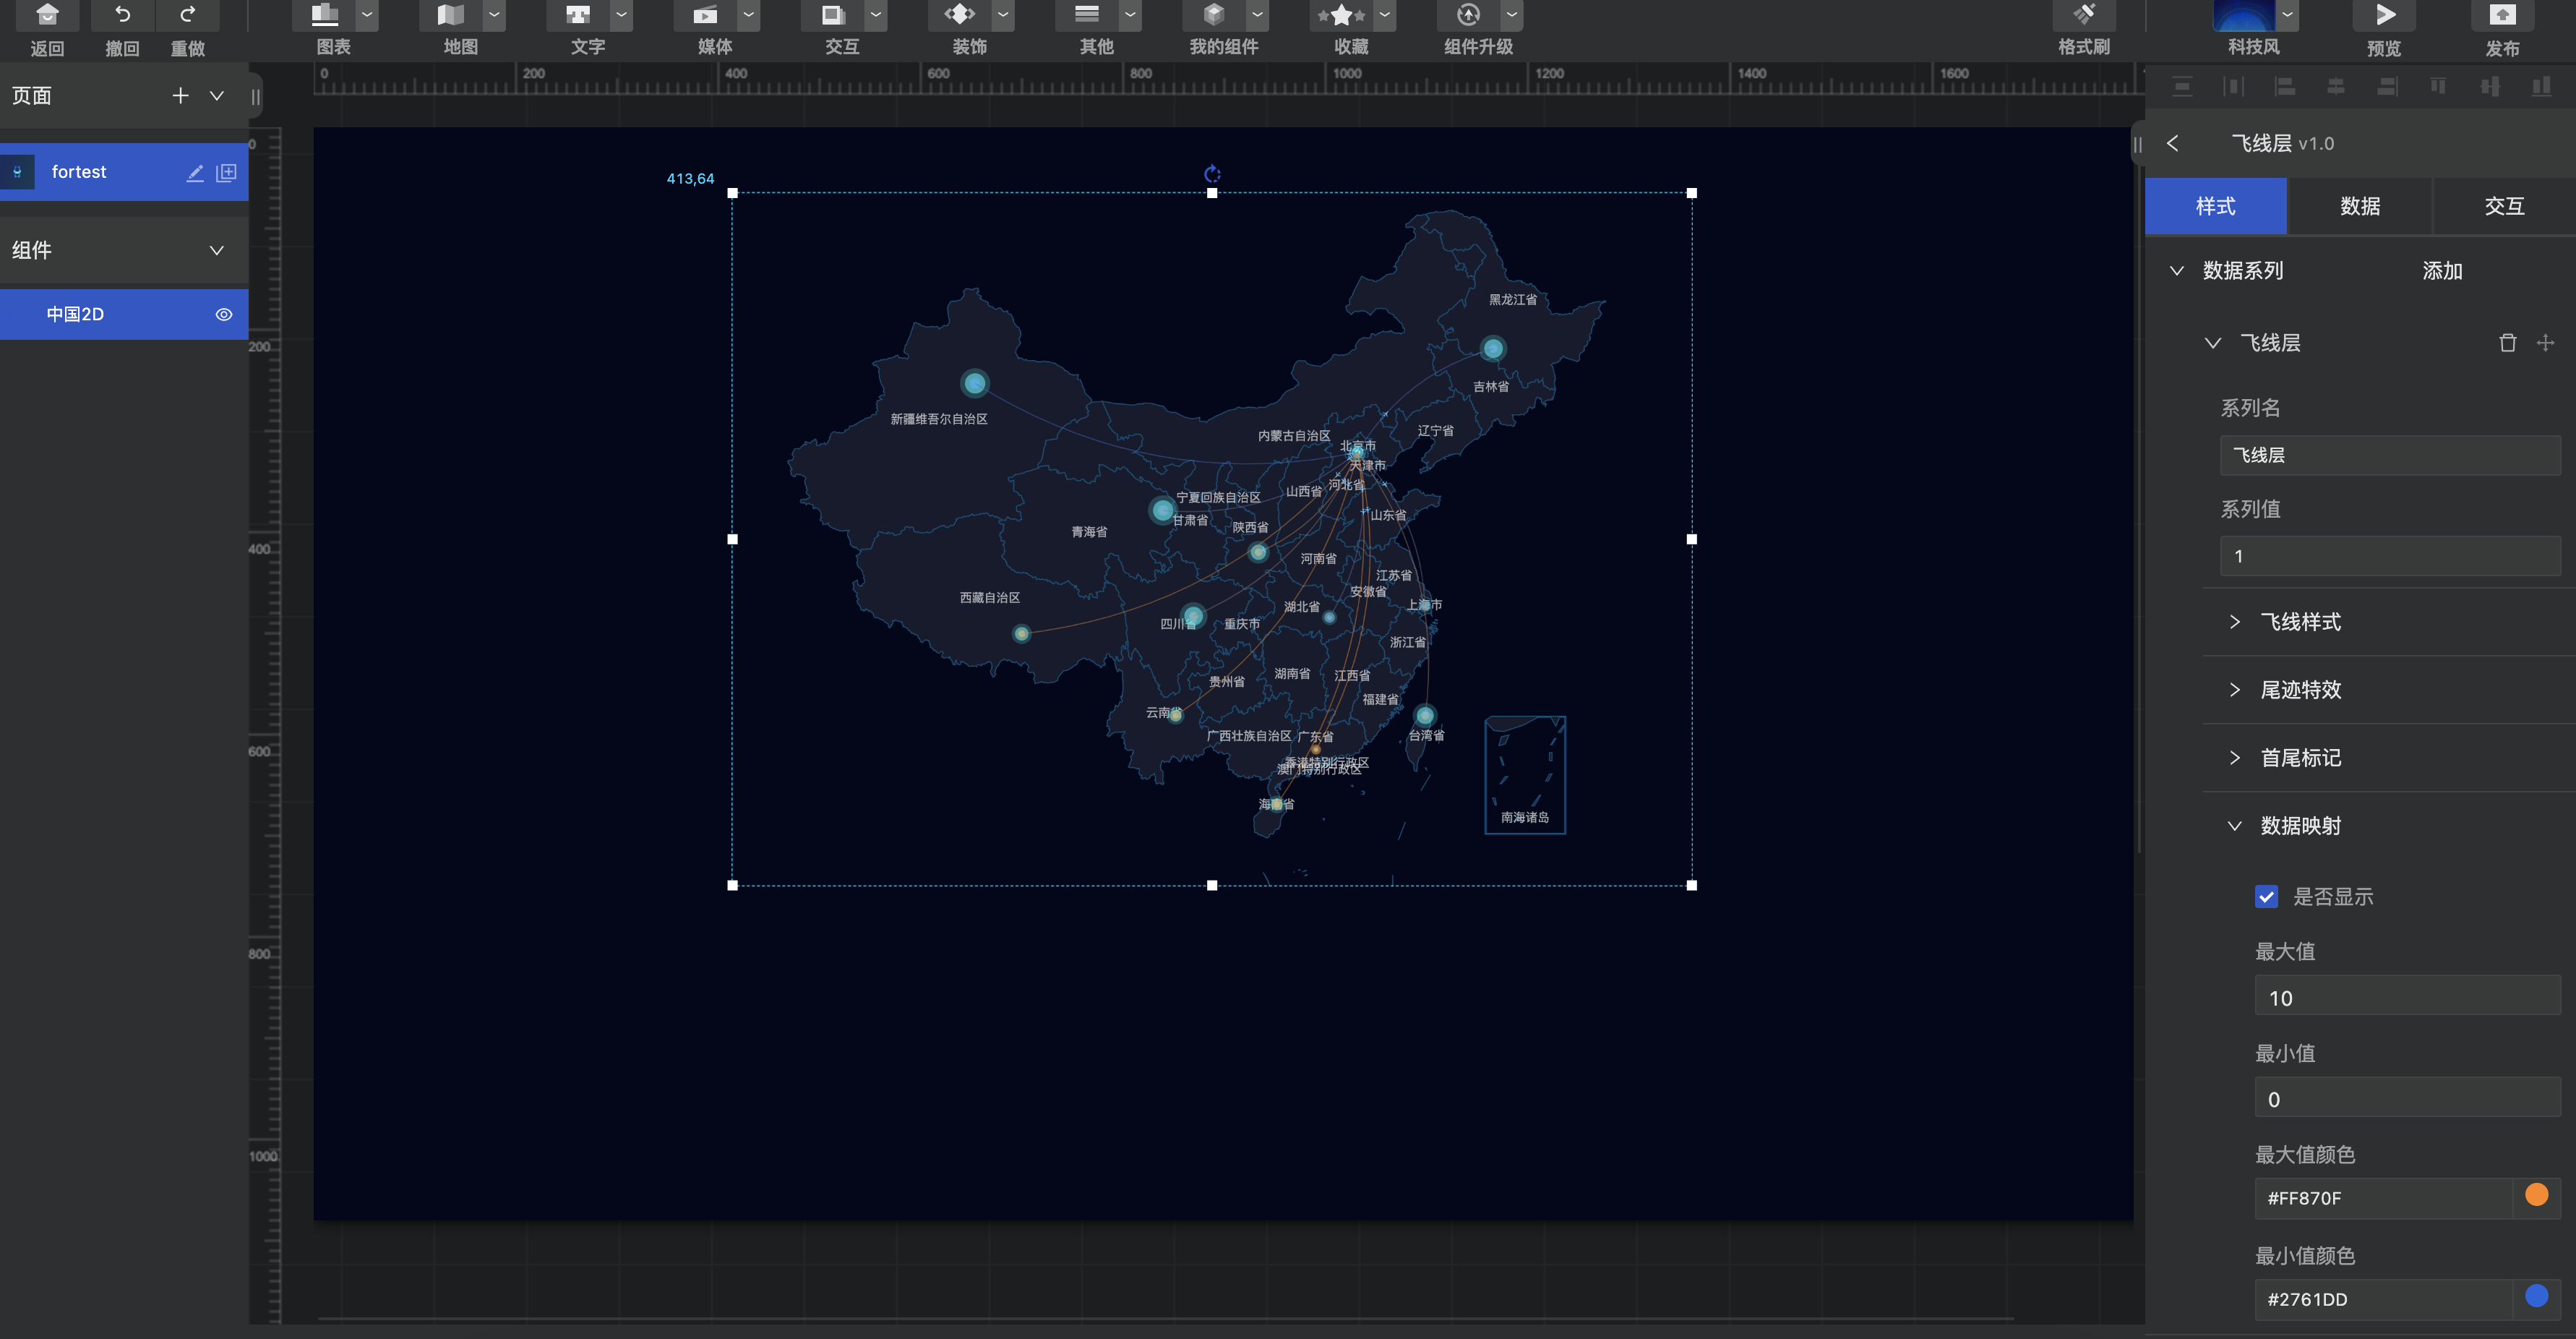Open the 图表 chart component icon

[x=324, y=15]
